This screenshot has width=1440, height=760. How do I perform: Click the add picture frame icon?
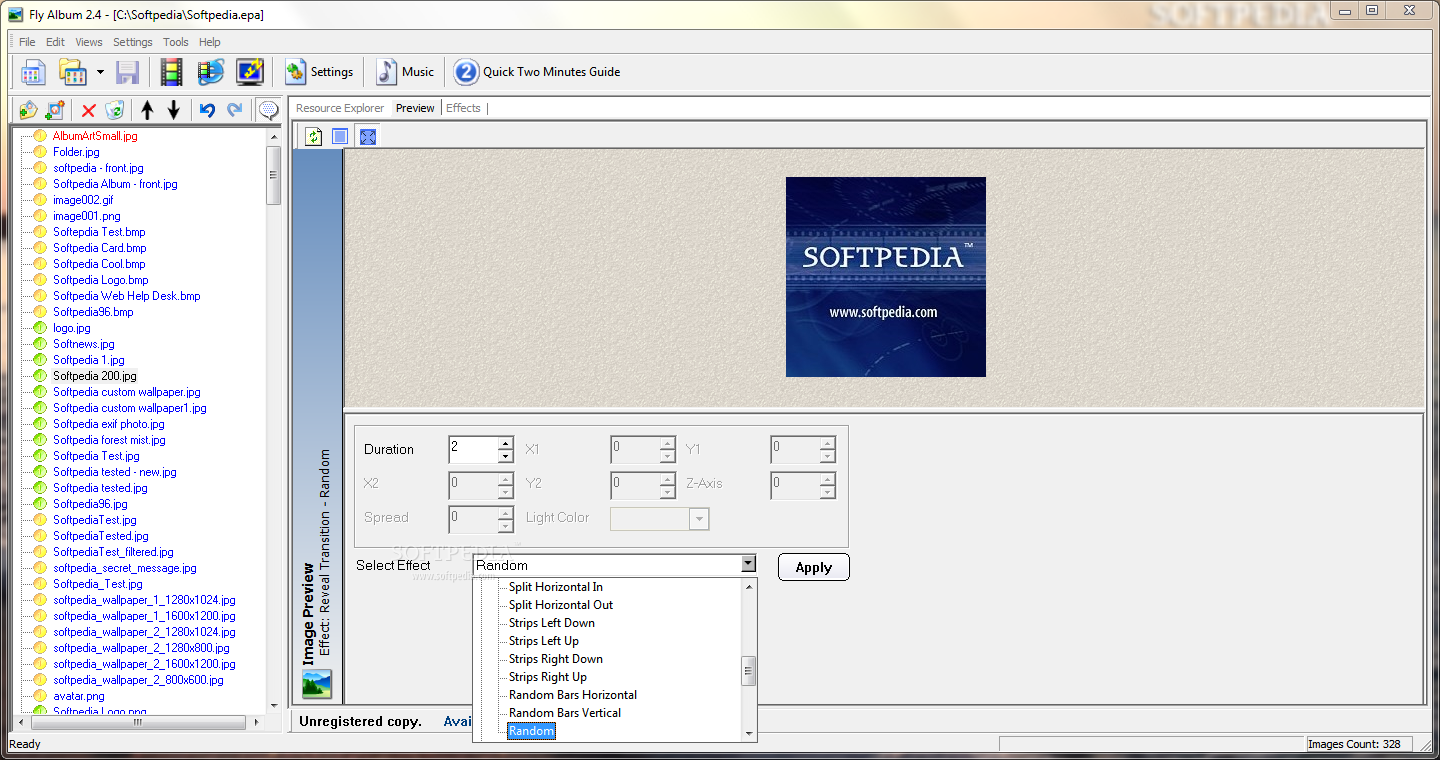(55, 110)
